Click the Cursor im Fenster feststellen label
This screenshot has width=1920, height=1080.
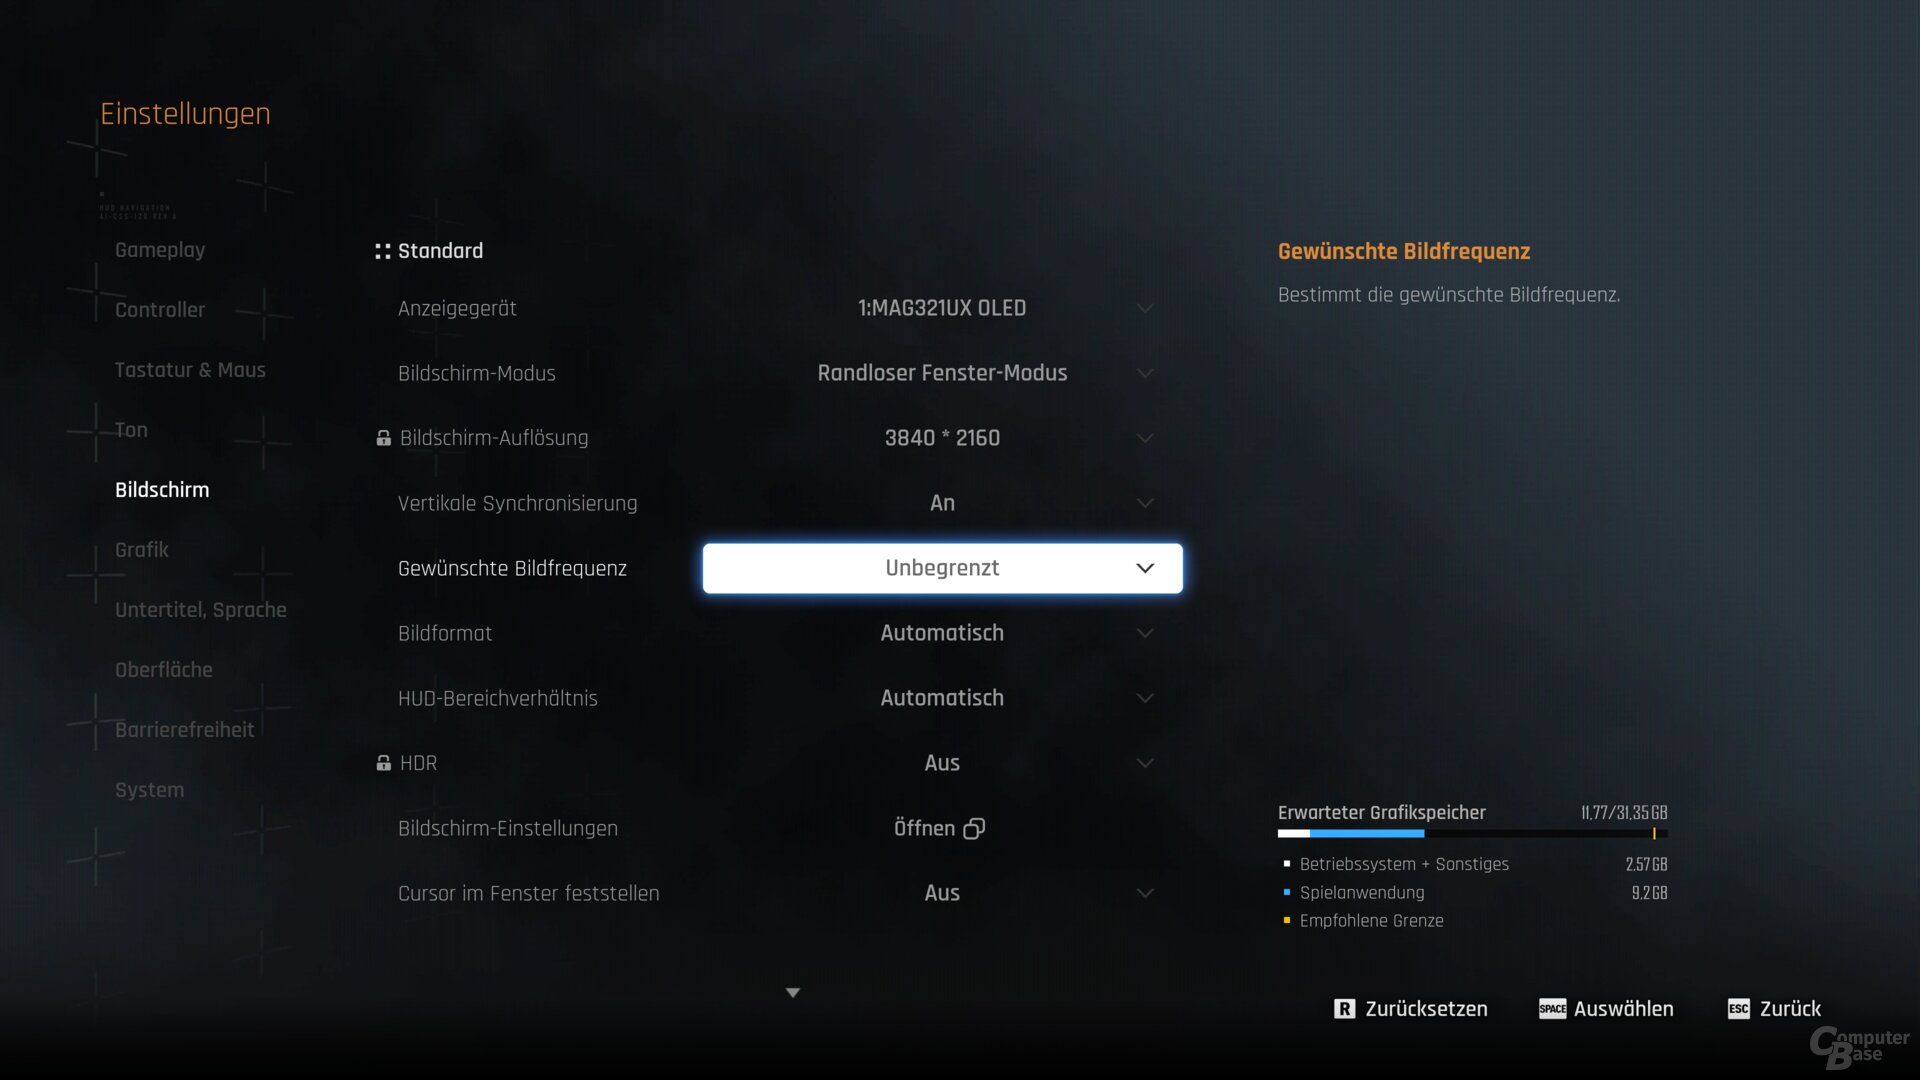tap(528, 893)
